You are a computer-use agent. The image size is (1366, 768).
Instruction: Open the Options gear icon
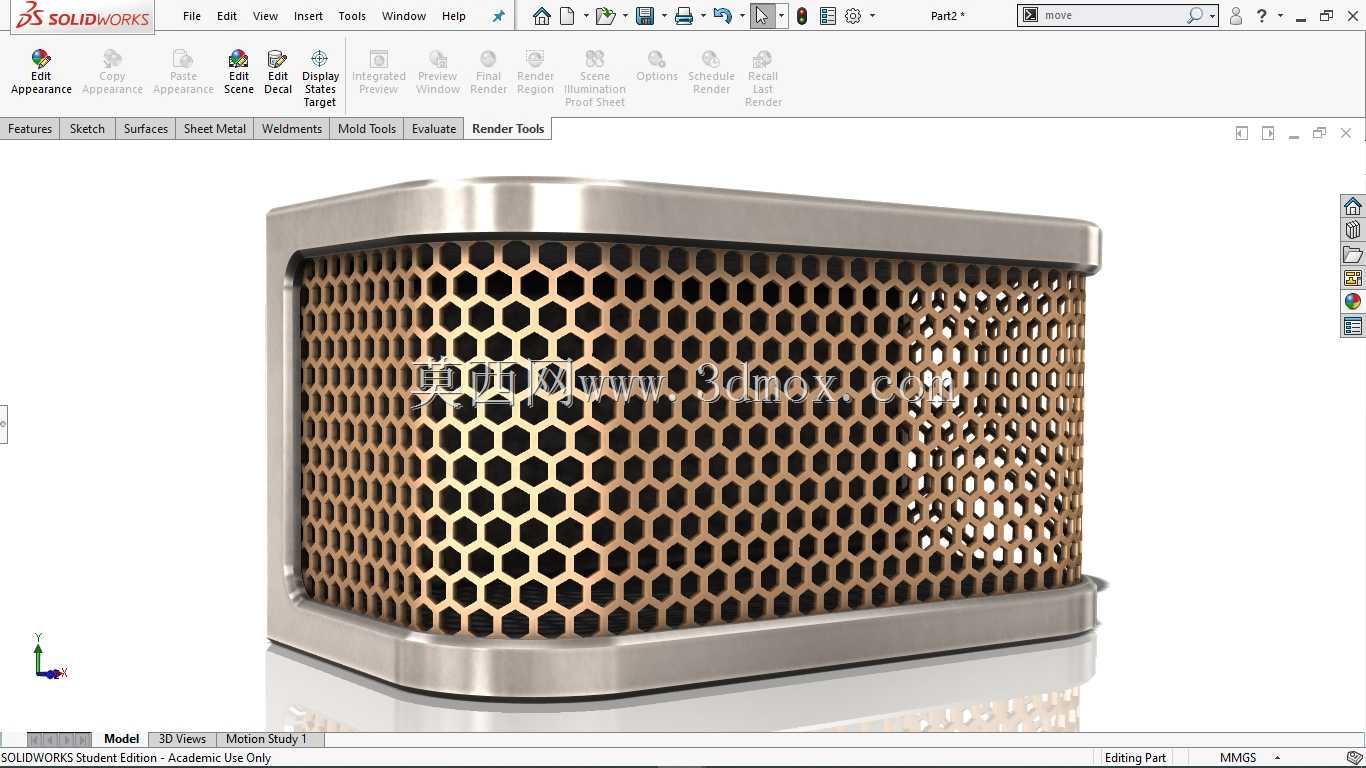(x=853, y=16)
